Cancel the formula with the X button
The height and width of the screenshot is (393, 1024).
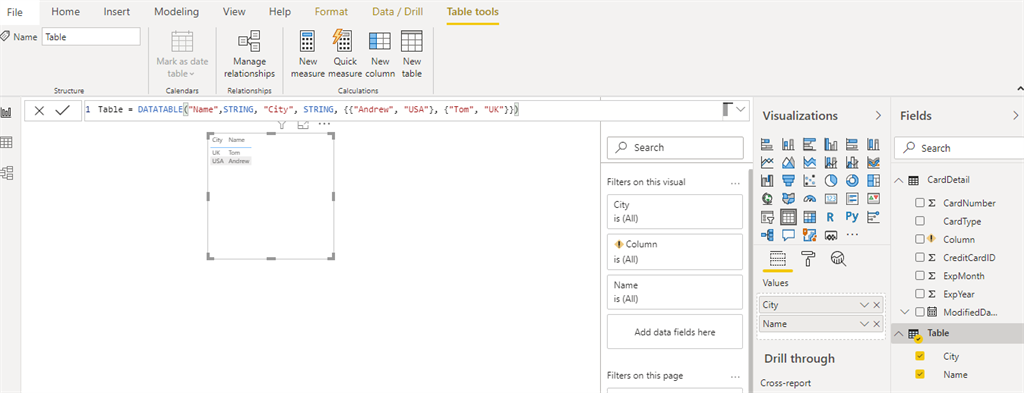coord(39,111)
